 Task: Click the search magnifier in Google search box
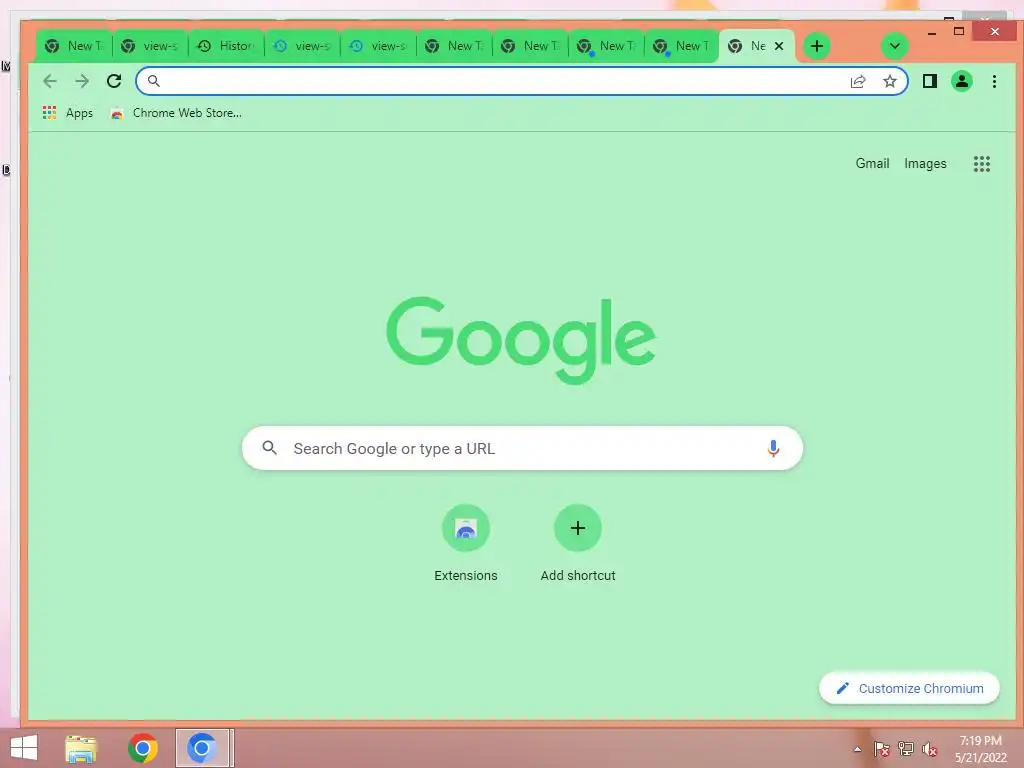[x=270, y=448]
